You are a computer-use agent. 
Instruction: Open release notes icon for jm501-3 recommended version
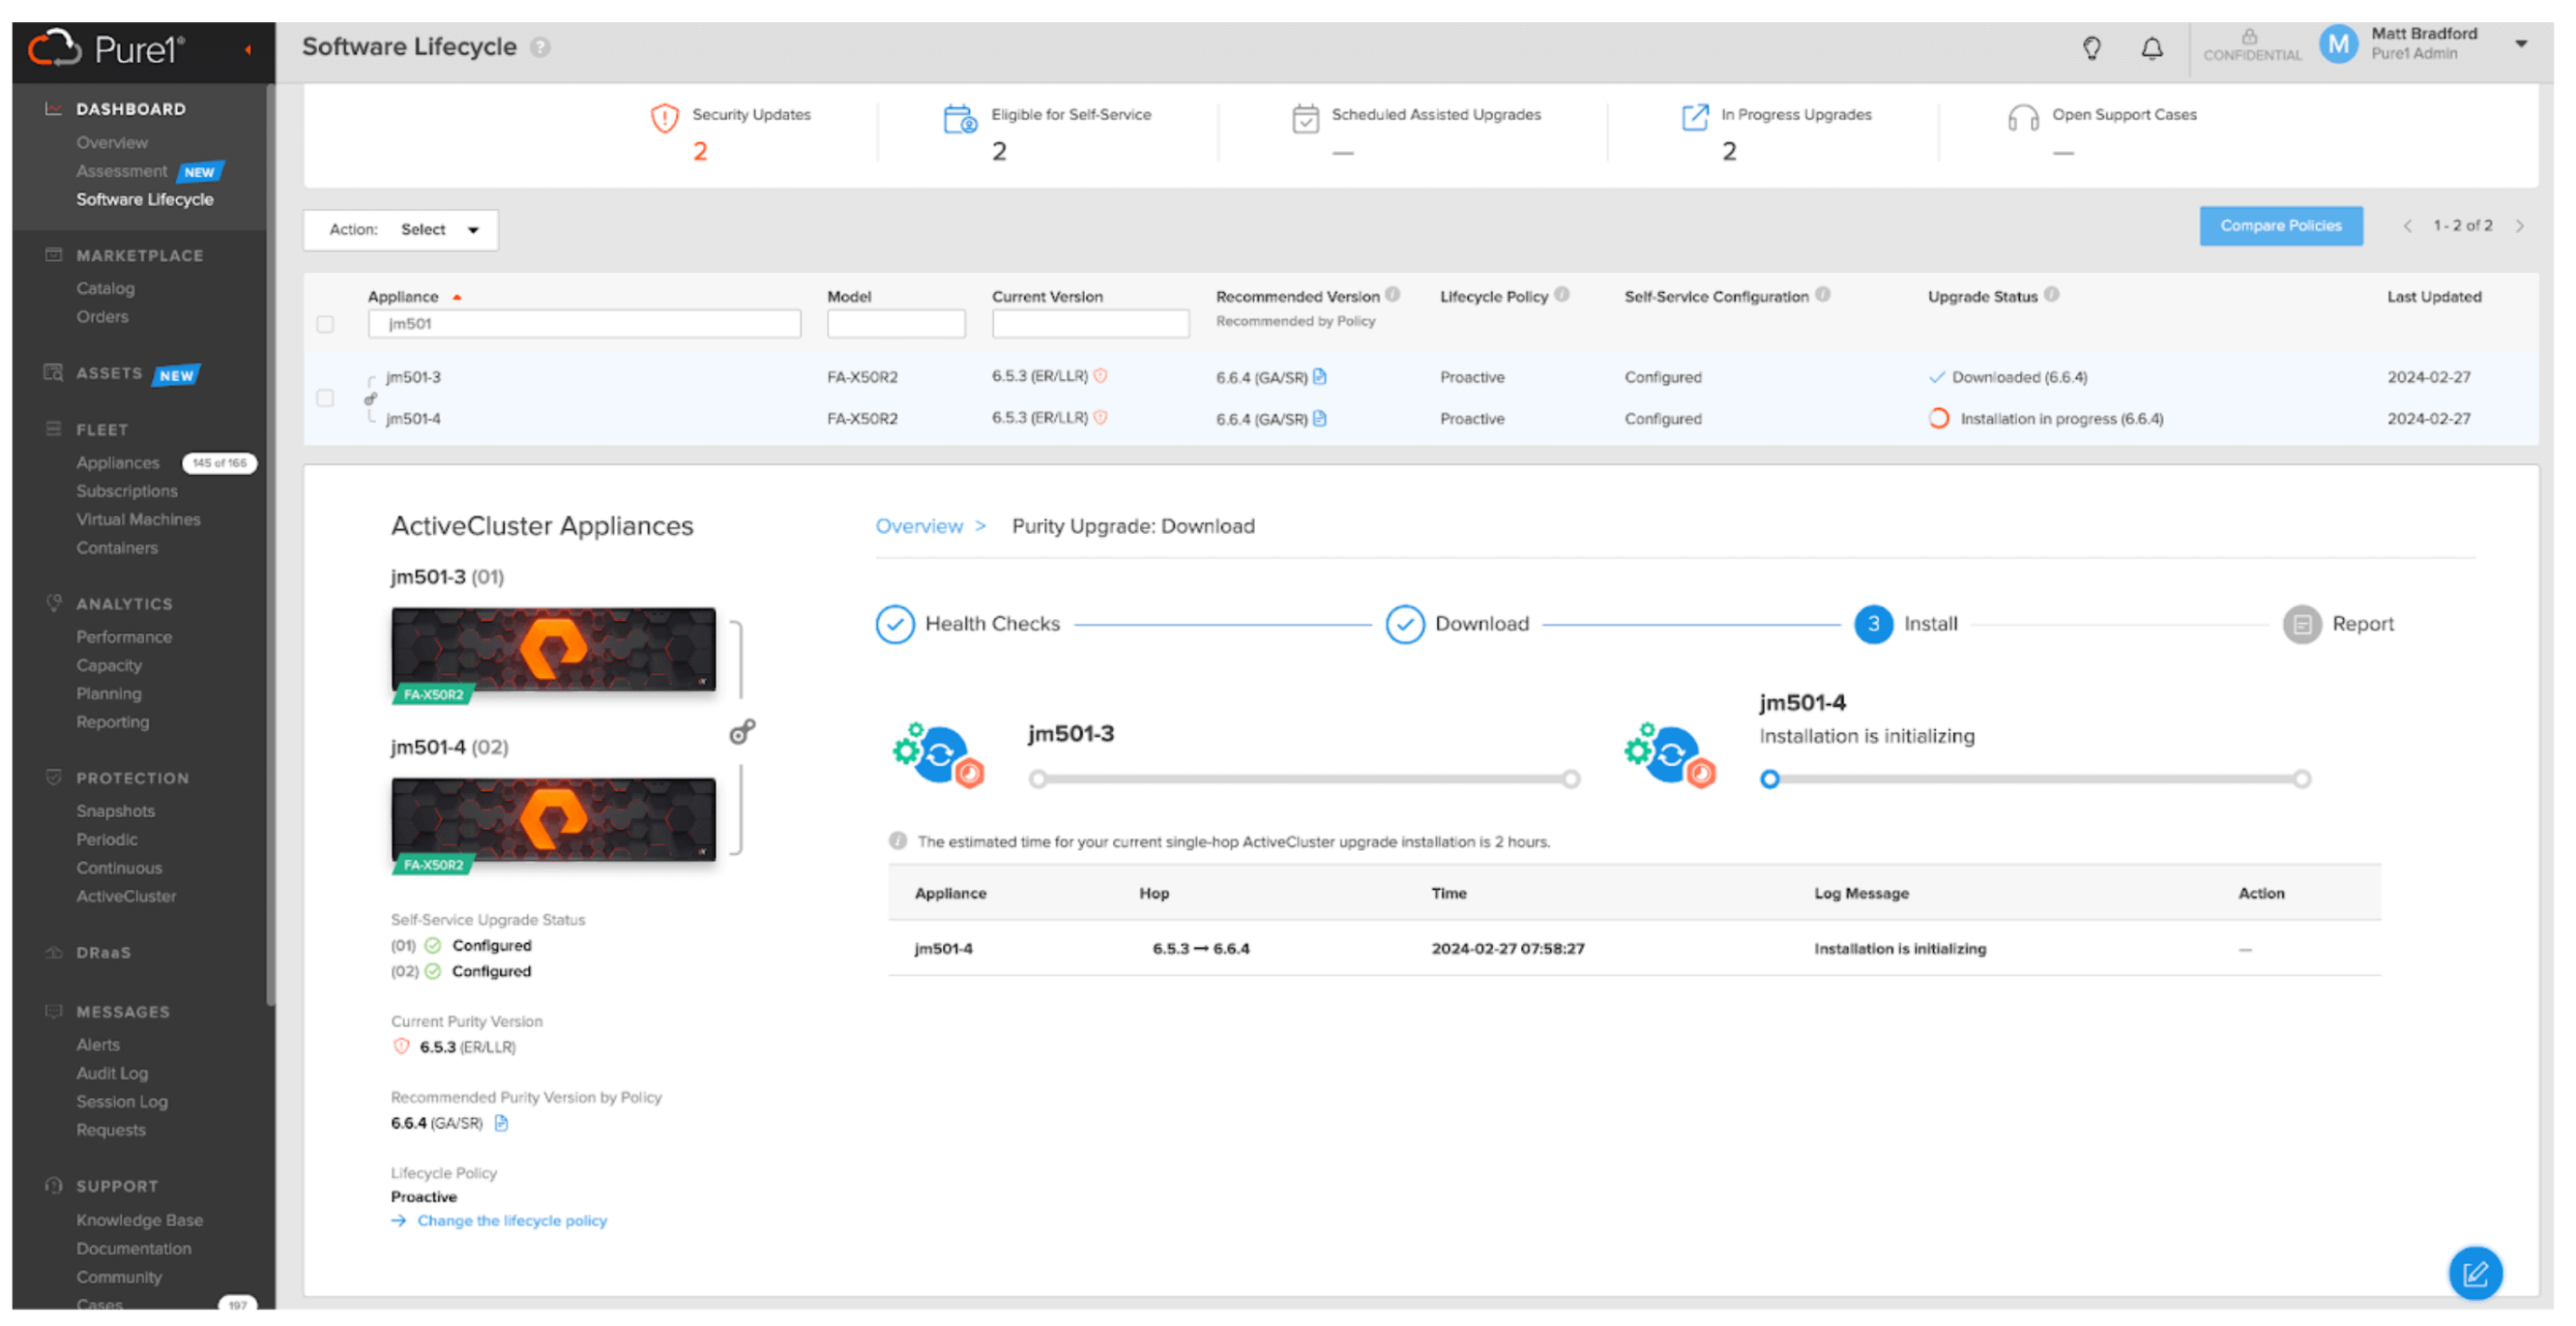(x=1320, y=377)
